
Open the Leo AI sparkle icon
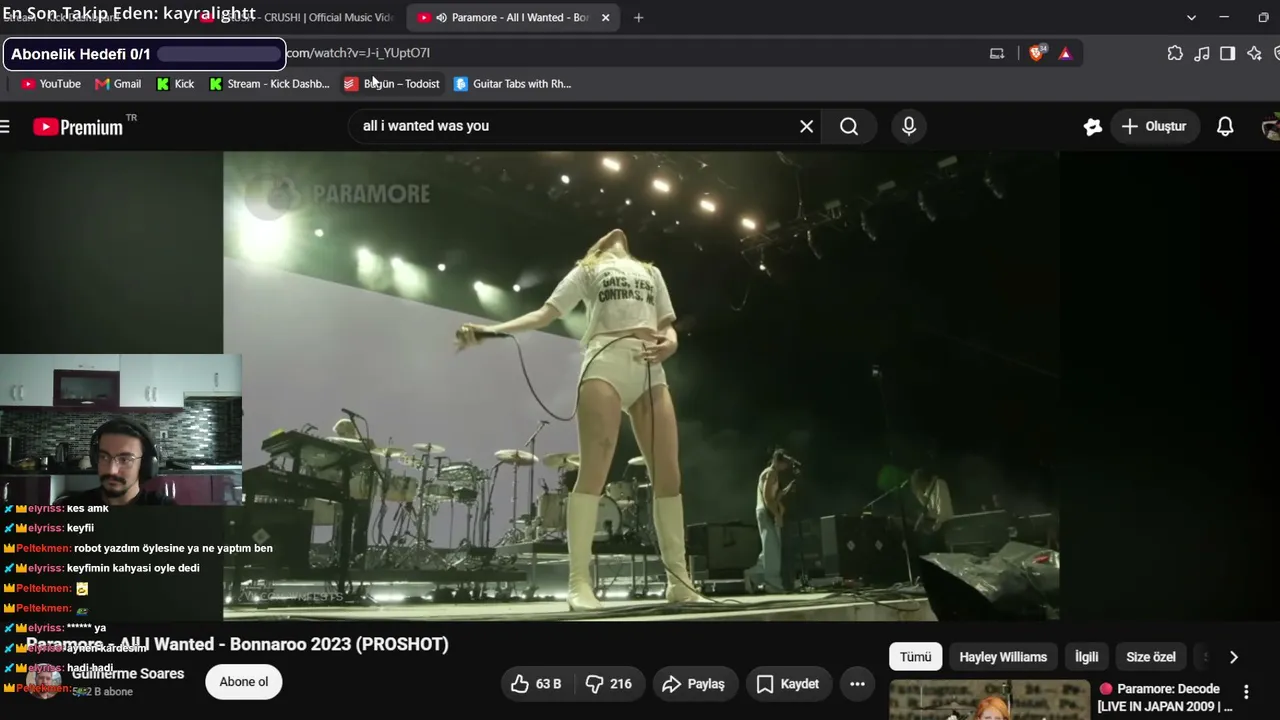pos(1254,53)
